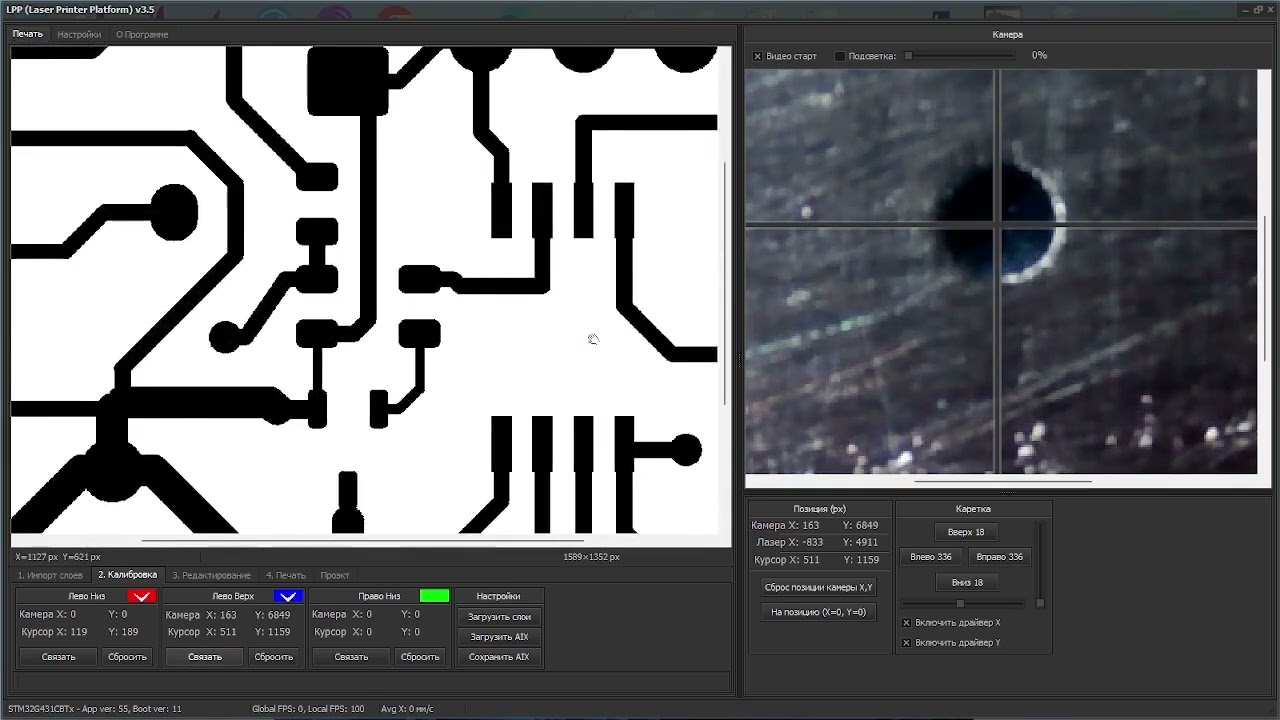Click the PCB layout preview canvas
This screenshot has width=1280, height=720.
[x=364, y=290]
